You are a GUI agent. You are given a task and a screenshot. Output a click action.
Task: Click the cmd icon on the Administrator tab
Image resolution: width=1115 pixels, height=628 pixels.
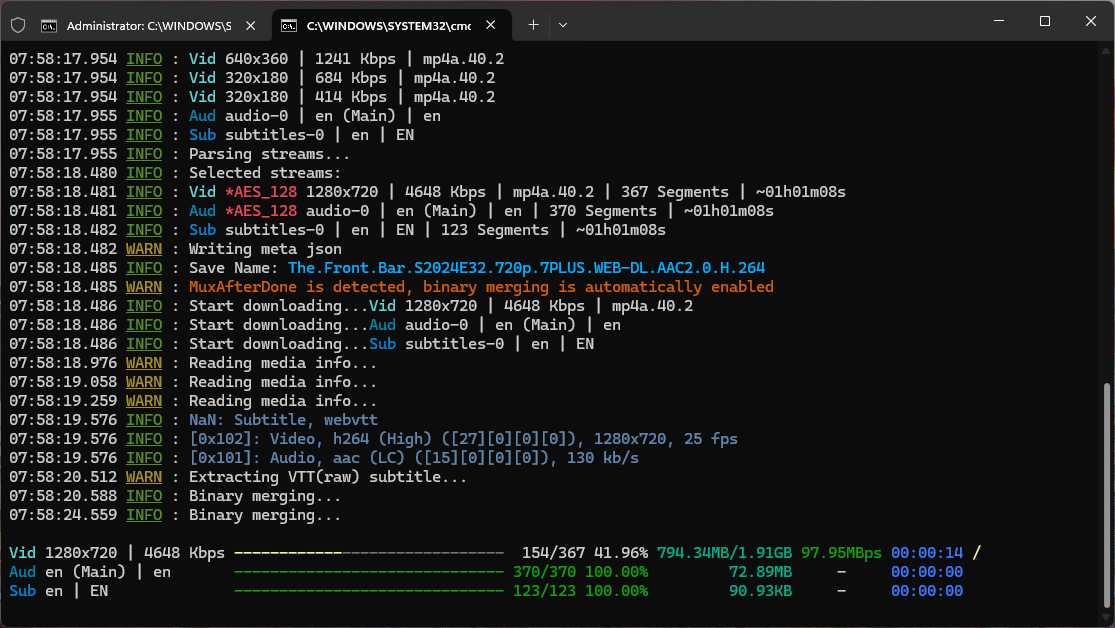pos(48,25)
